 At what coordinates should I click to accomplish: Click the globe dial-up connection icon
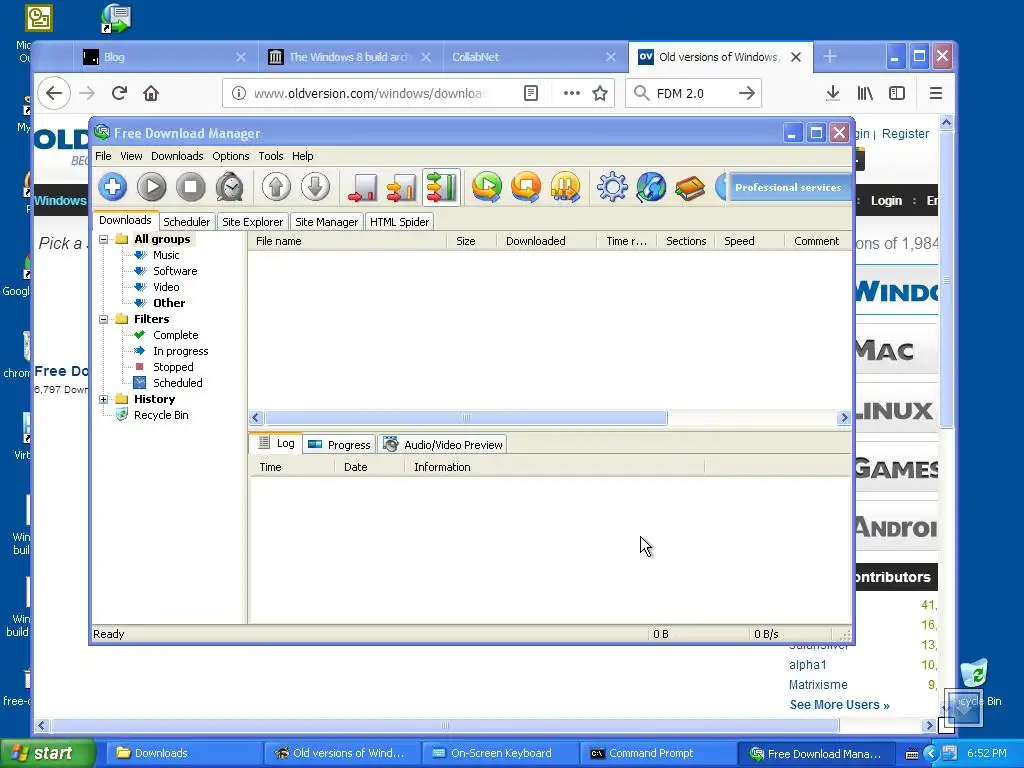pos(651,187)
